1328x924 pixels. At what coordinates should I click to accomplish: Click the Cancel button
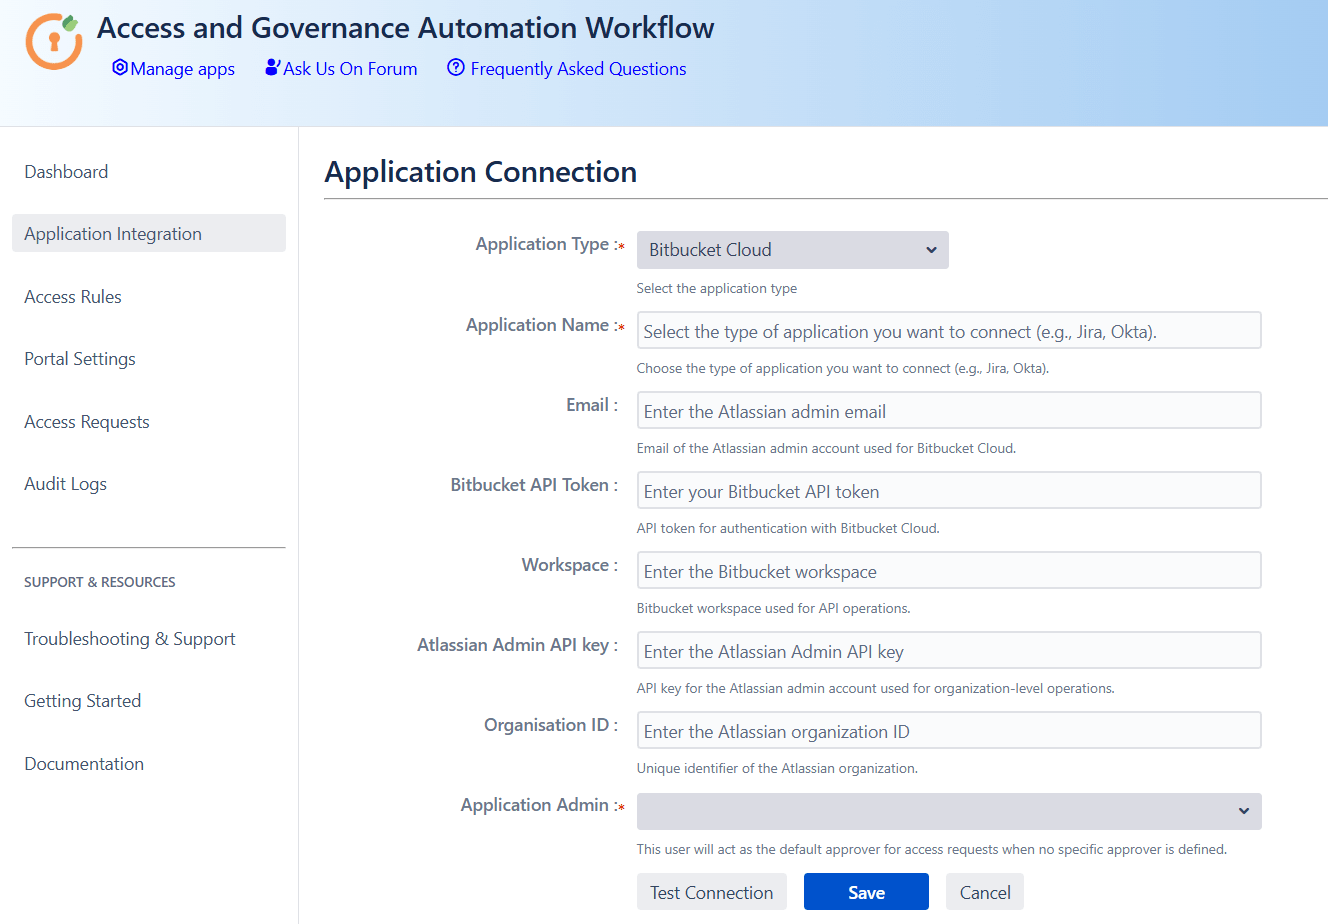pyautogui.click(x=985, y=892)
